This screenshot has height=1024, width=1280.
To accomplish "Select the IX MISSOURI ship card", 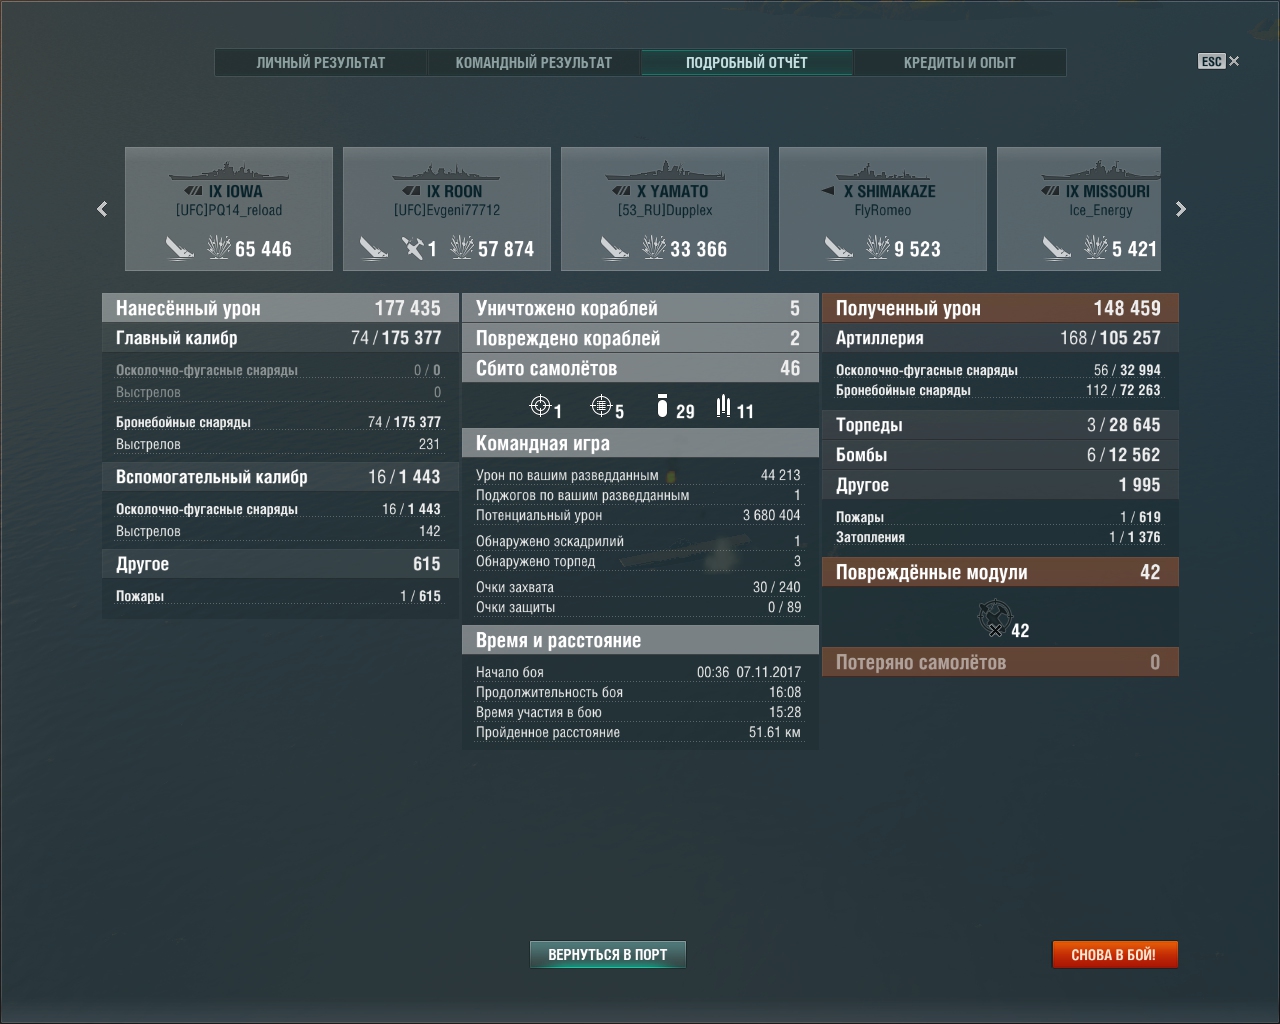I will tap(1079, 209).
